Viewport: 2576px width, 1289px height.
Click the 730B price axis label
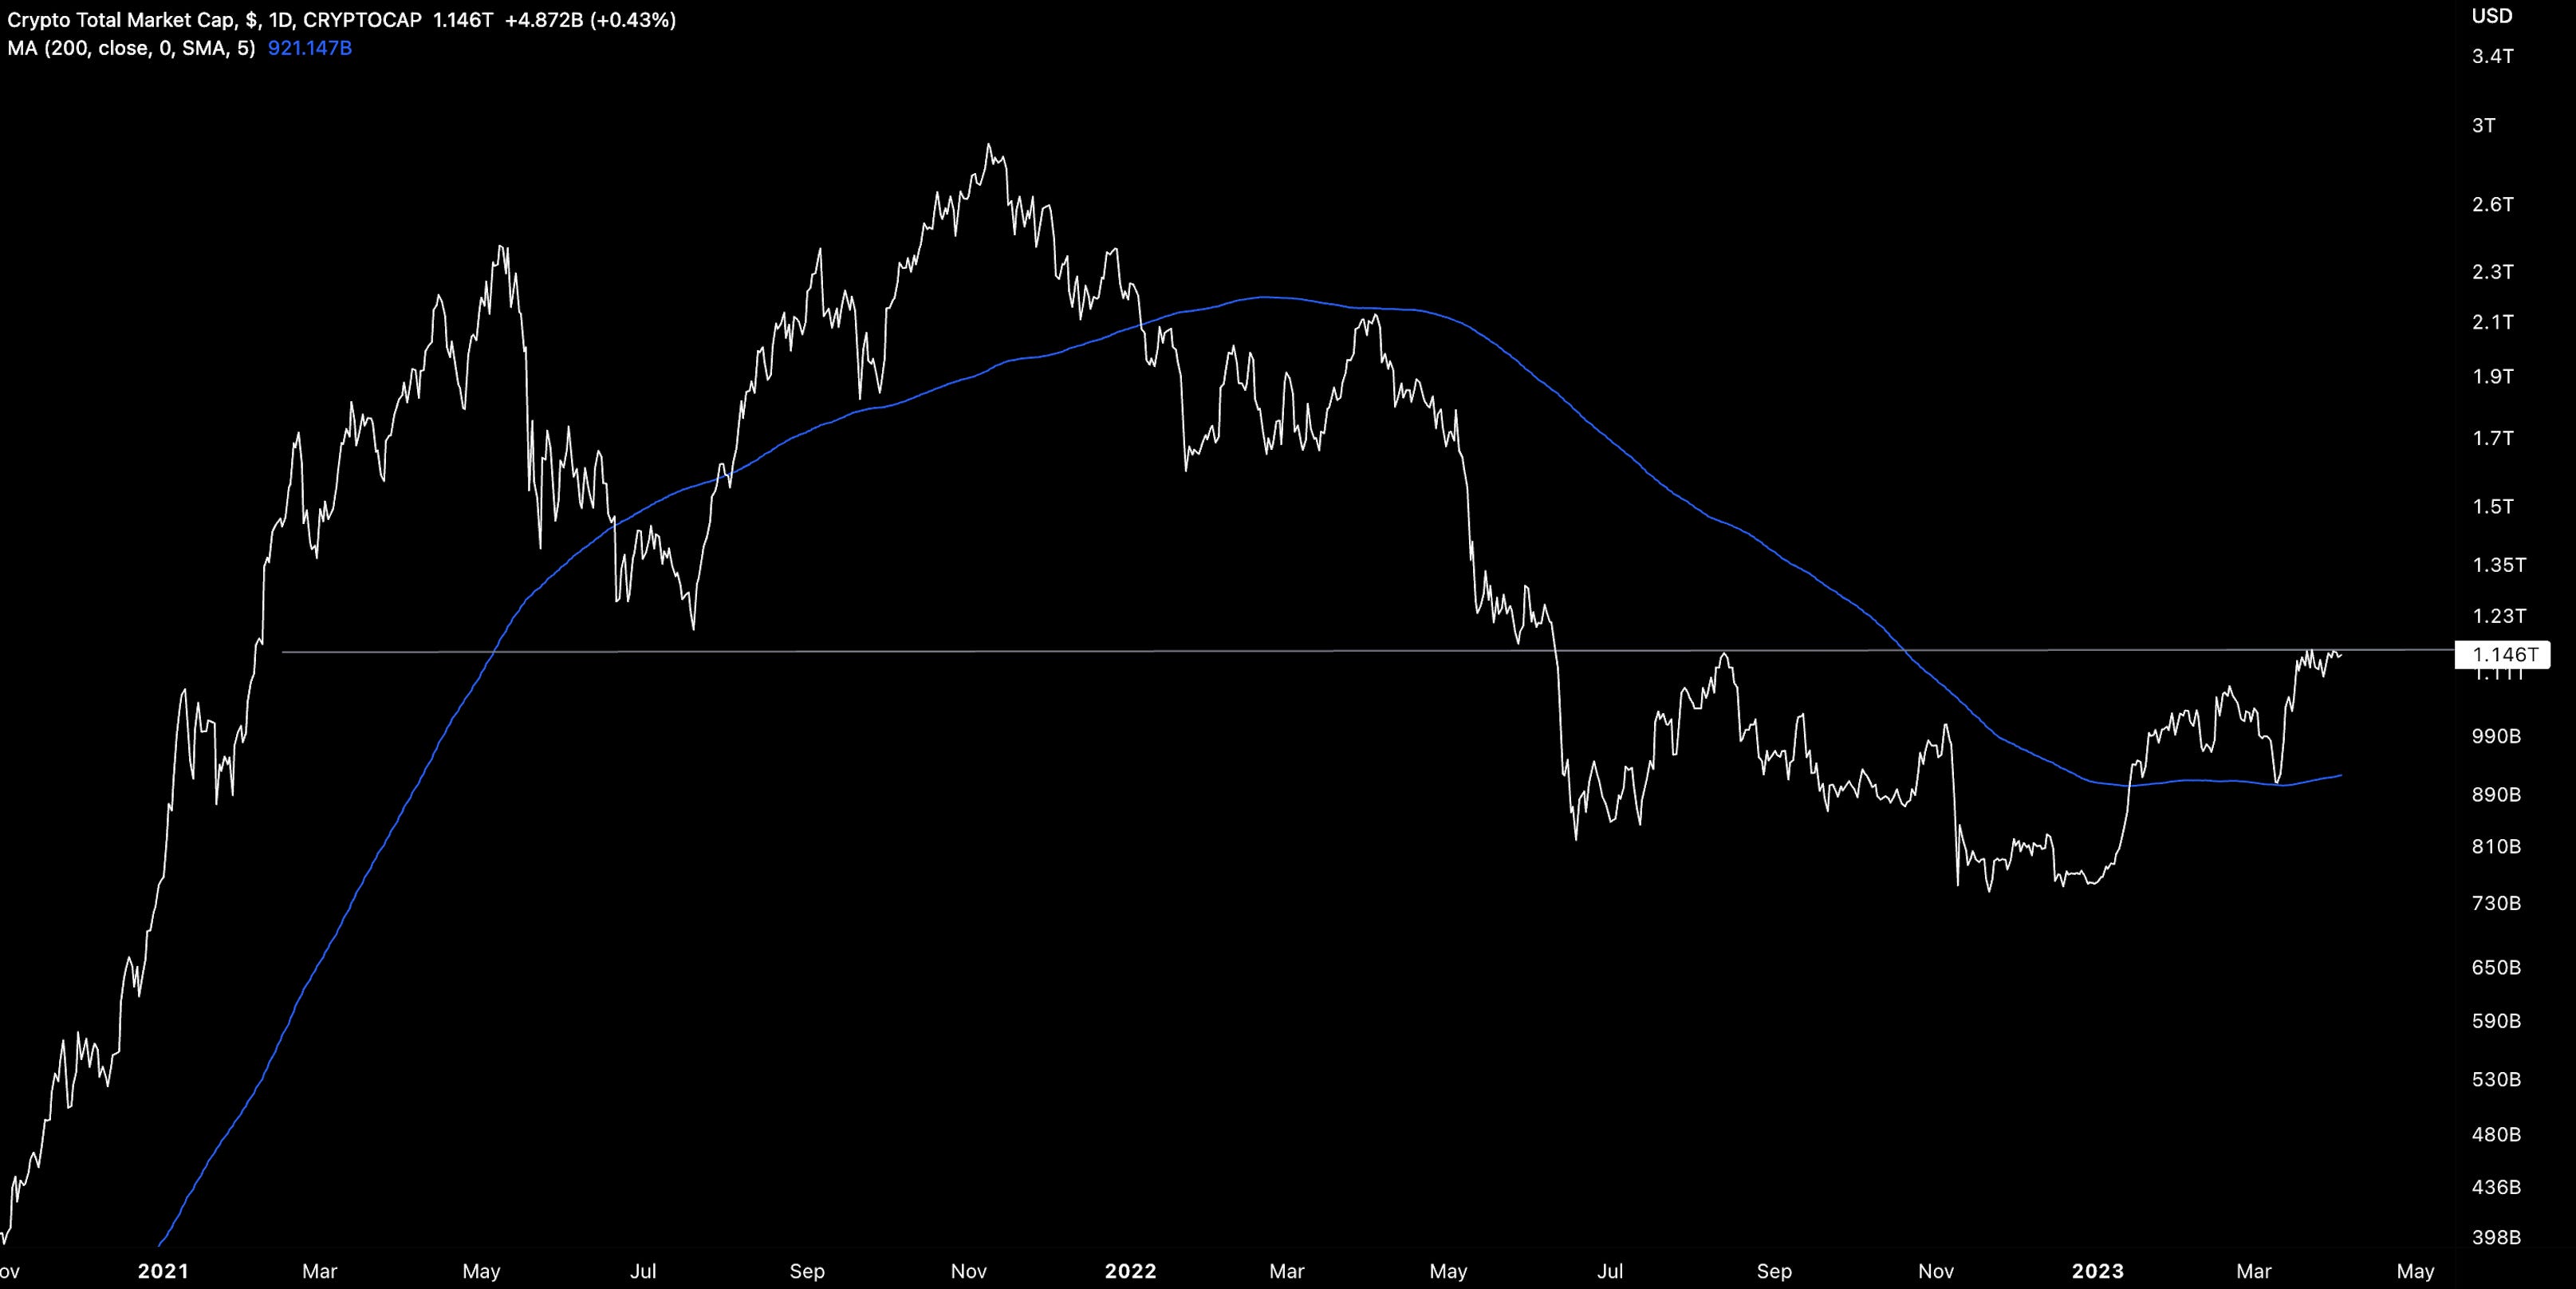coord(2496,903)
